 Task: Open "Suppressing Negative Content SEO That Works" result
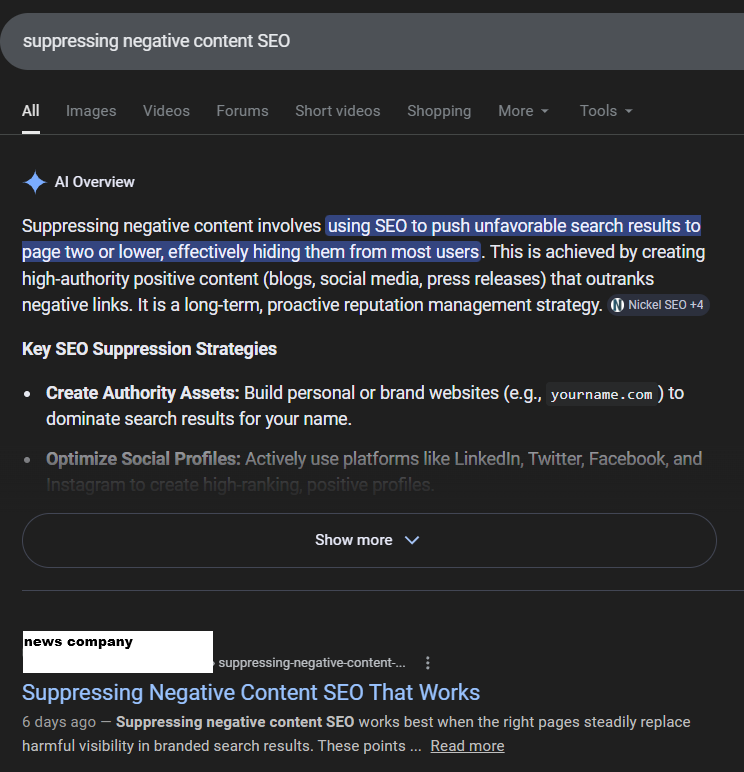251,692
